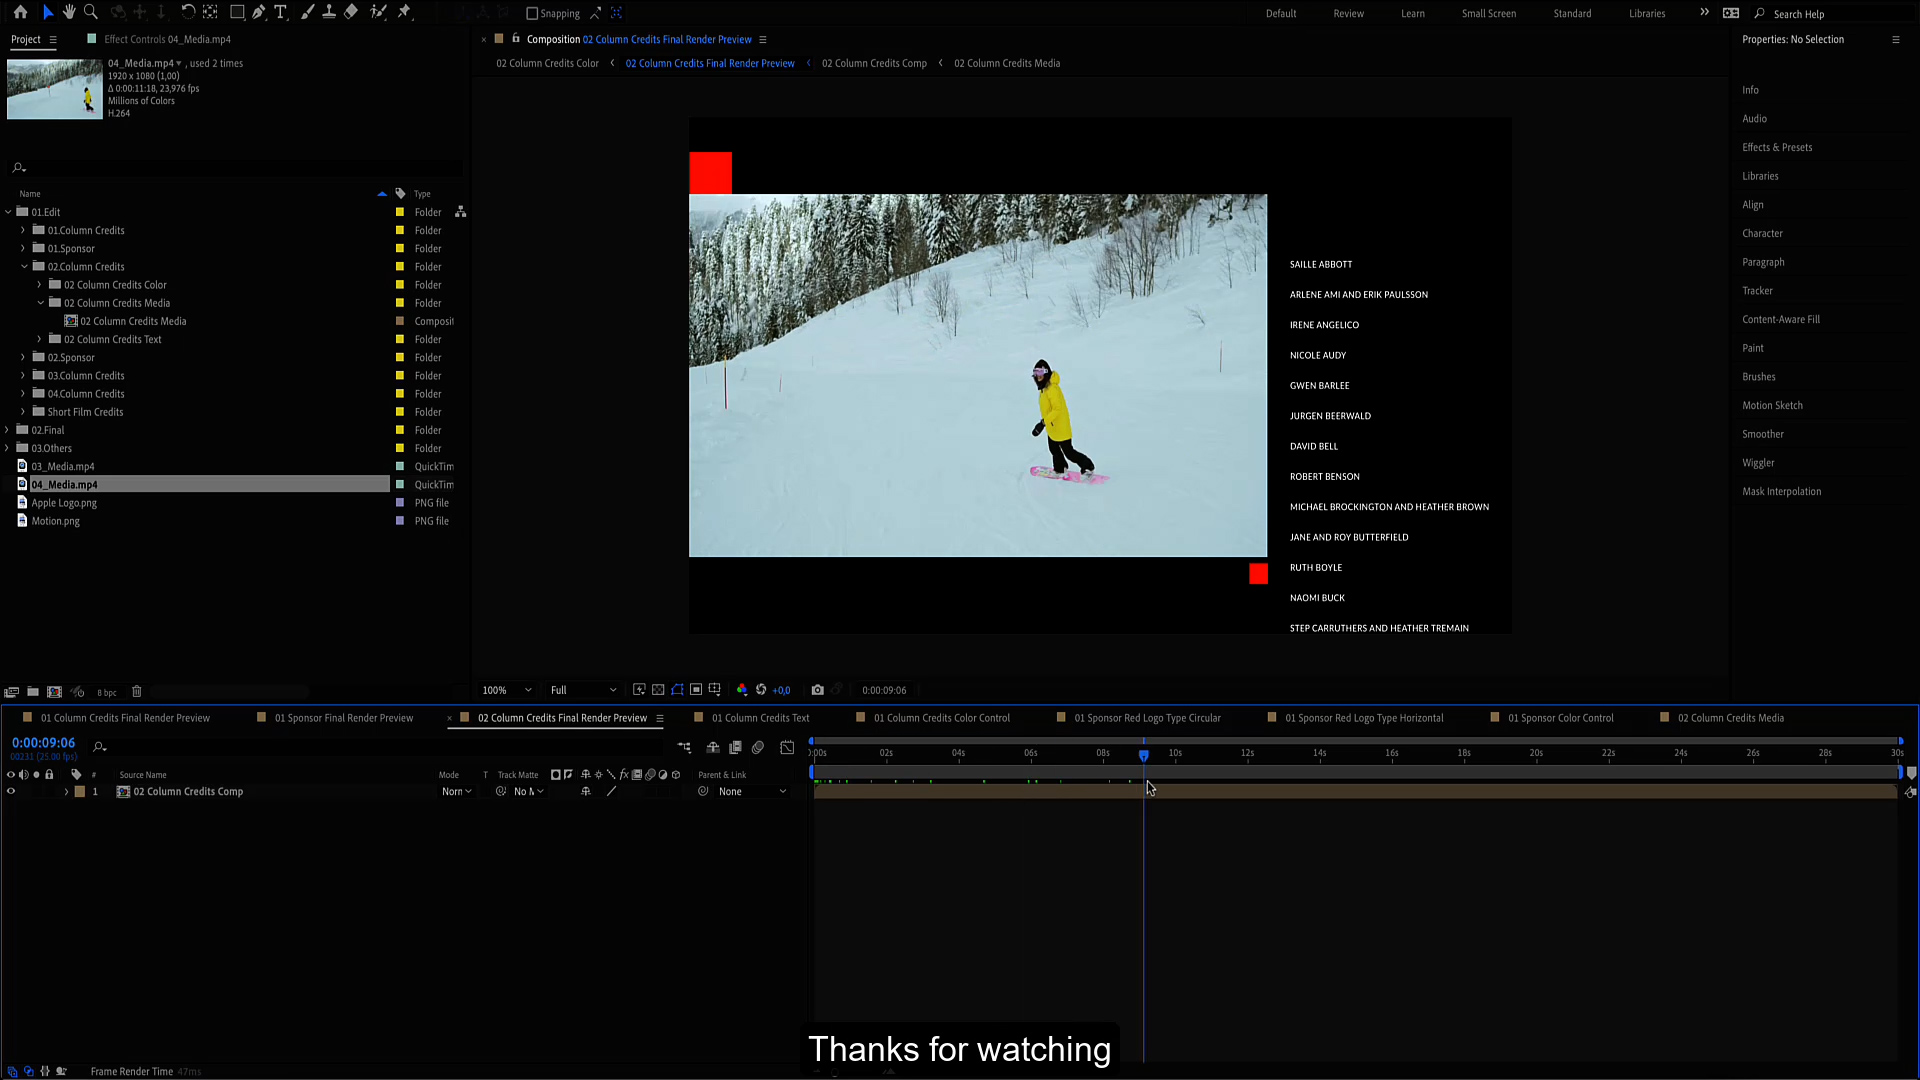Enable the Snapping checkbox
Image resolution: width=1920 pixels, height=1080 pixels.
coord(532,14)
